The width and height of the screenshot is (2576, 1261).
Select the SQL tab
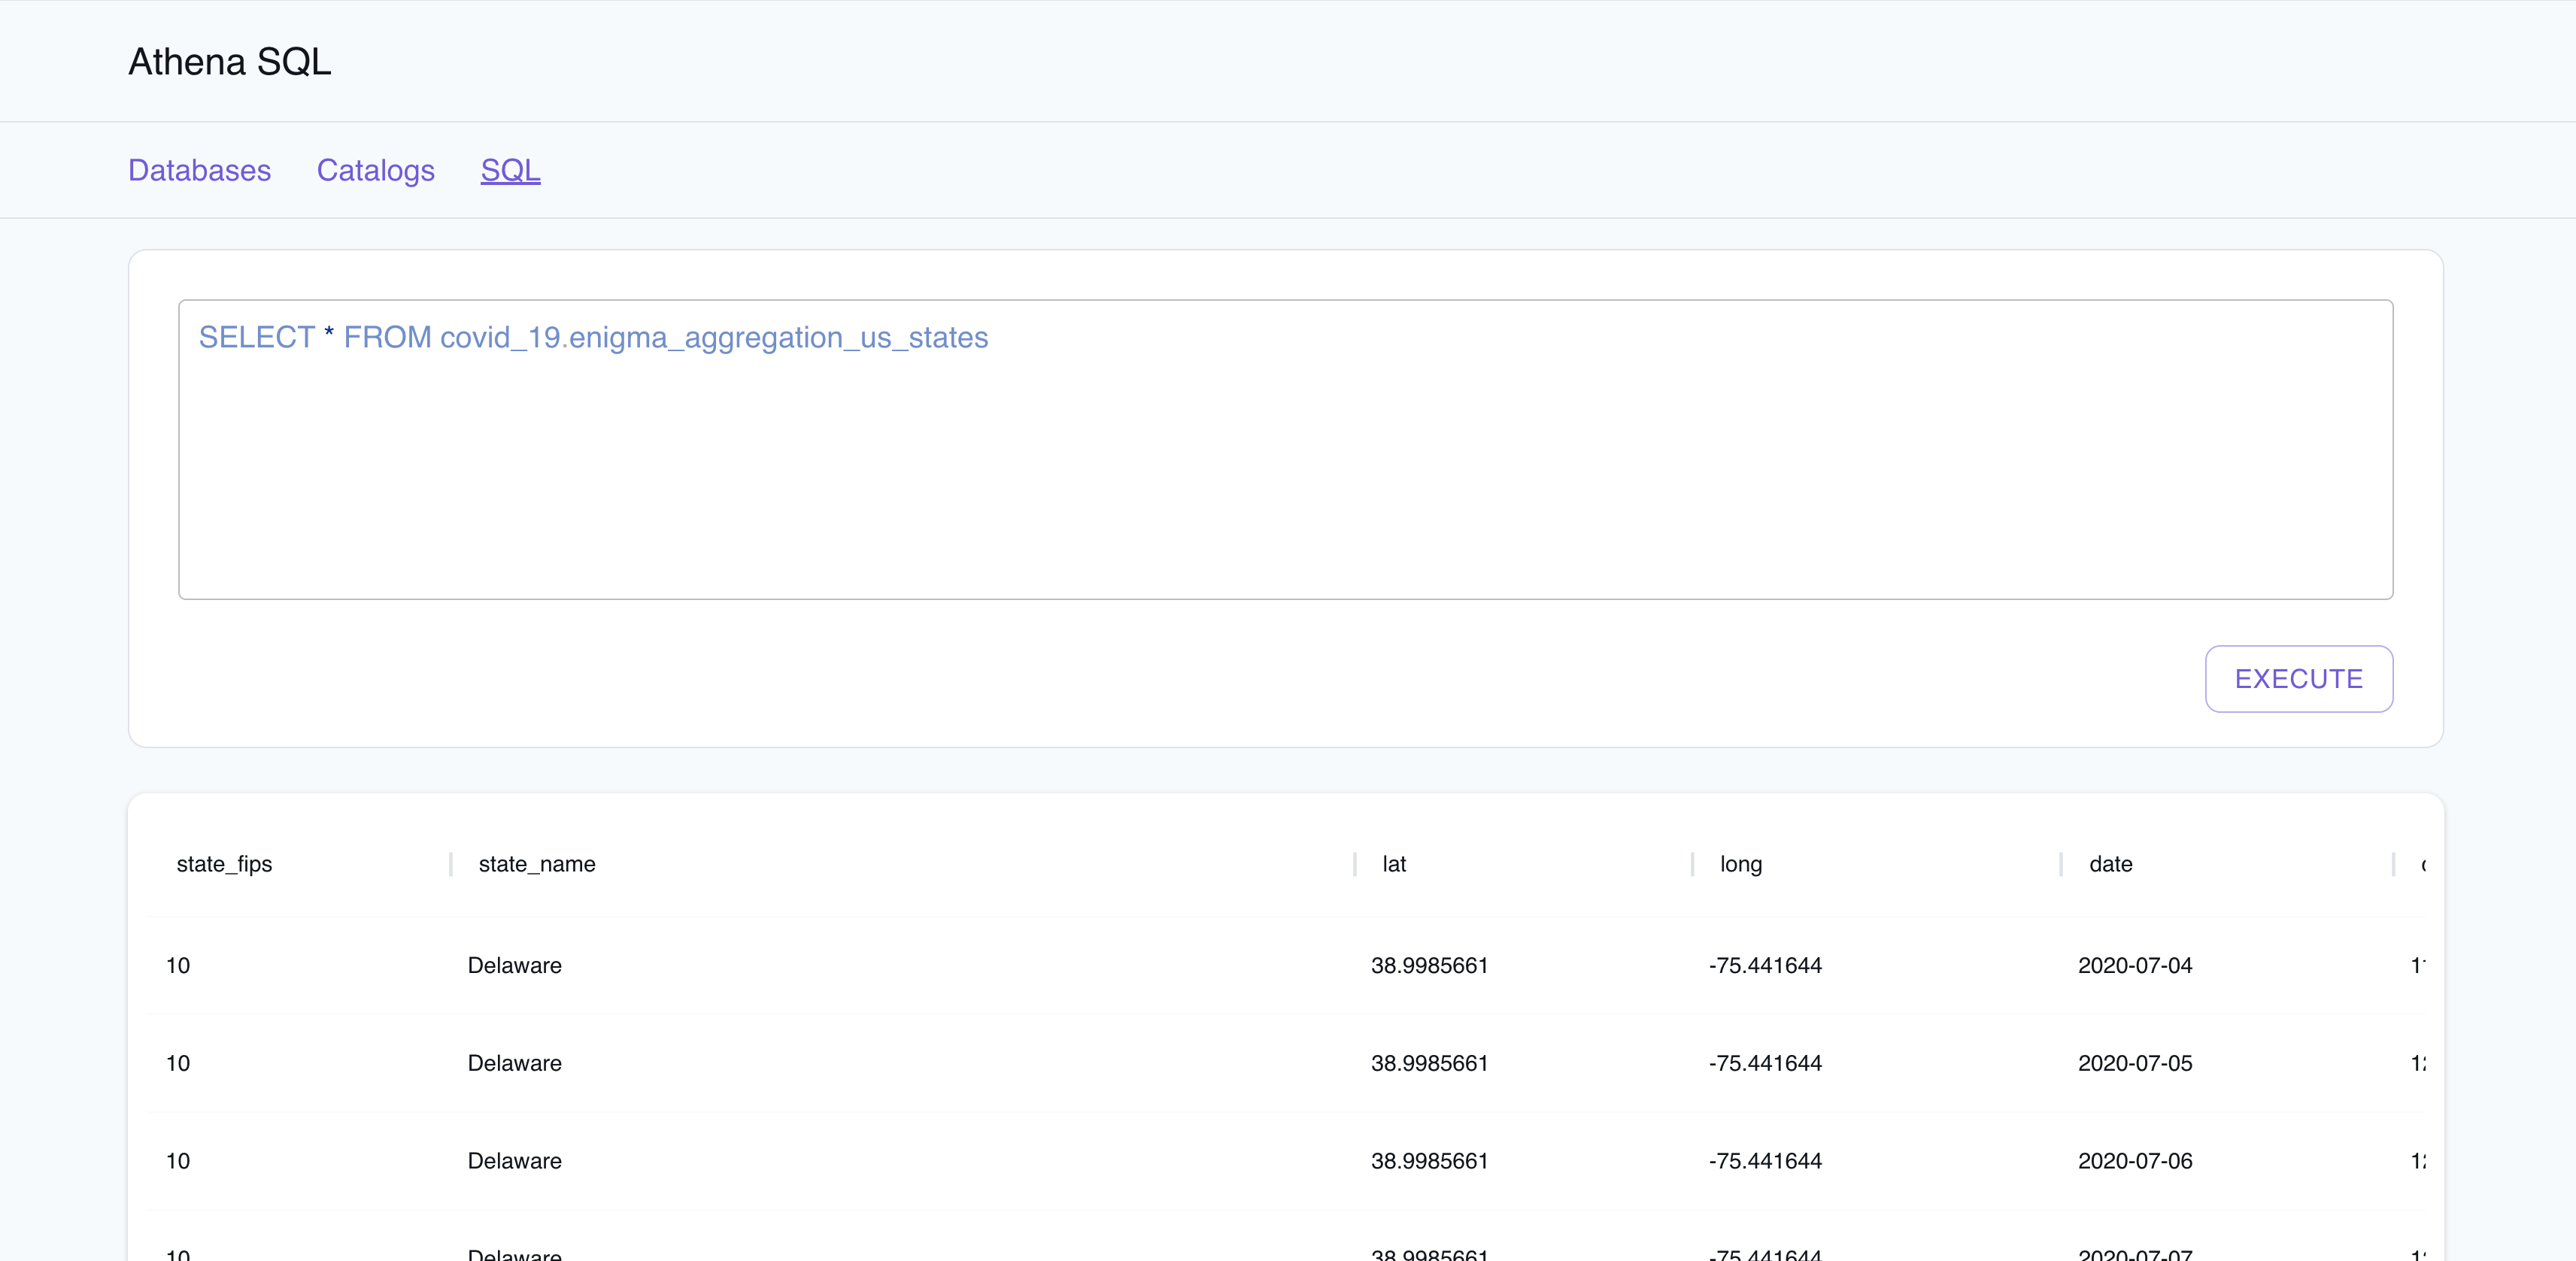(x=510, y=170)
